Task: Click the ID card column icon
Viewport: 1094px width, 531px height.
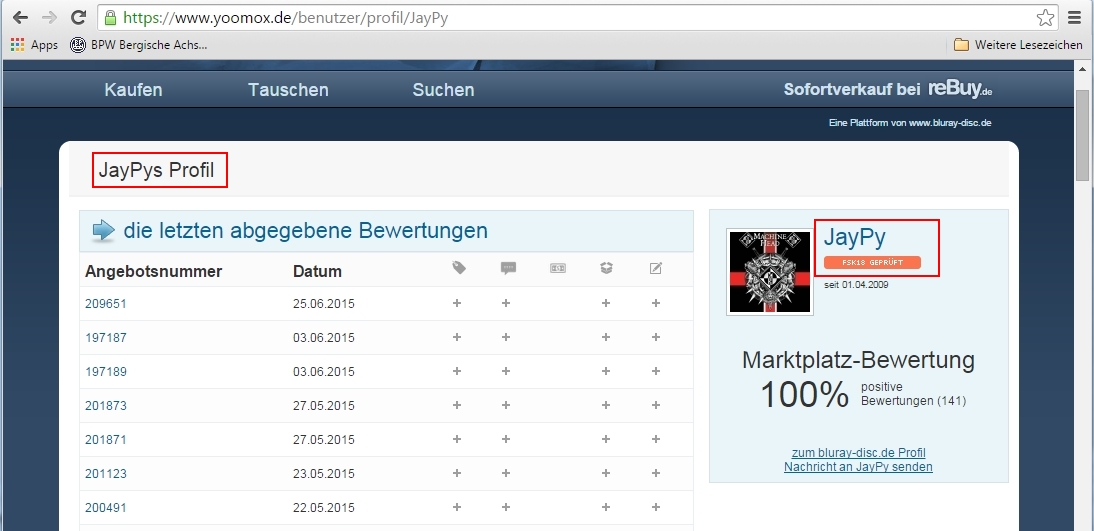Action: click(557, 268)
